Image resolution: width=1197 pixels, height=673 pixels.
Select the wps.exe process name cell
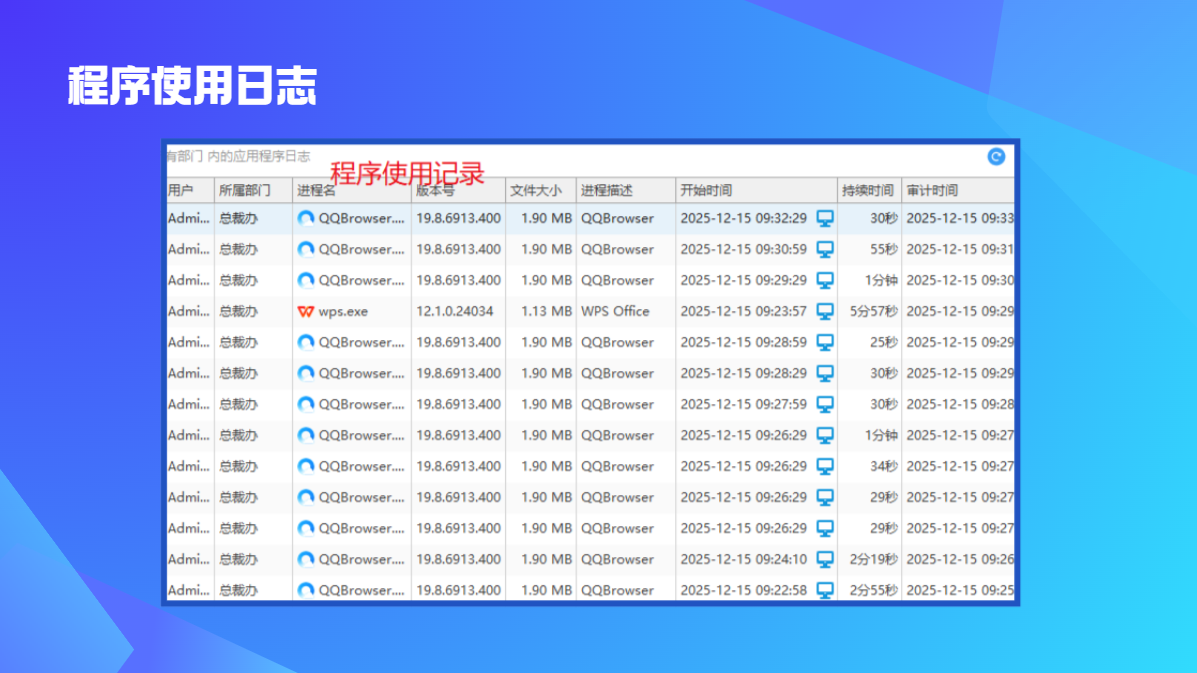tap(343, 311)
